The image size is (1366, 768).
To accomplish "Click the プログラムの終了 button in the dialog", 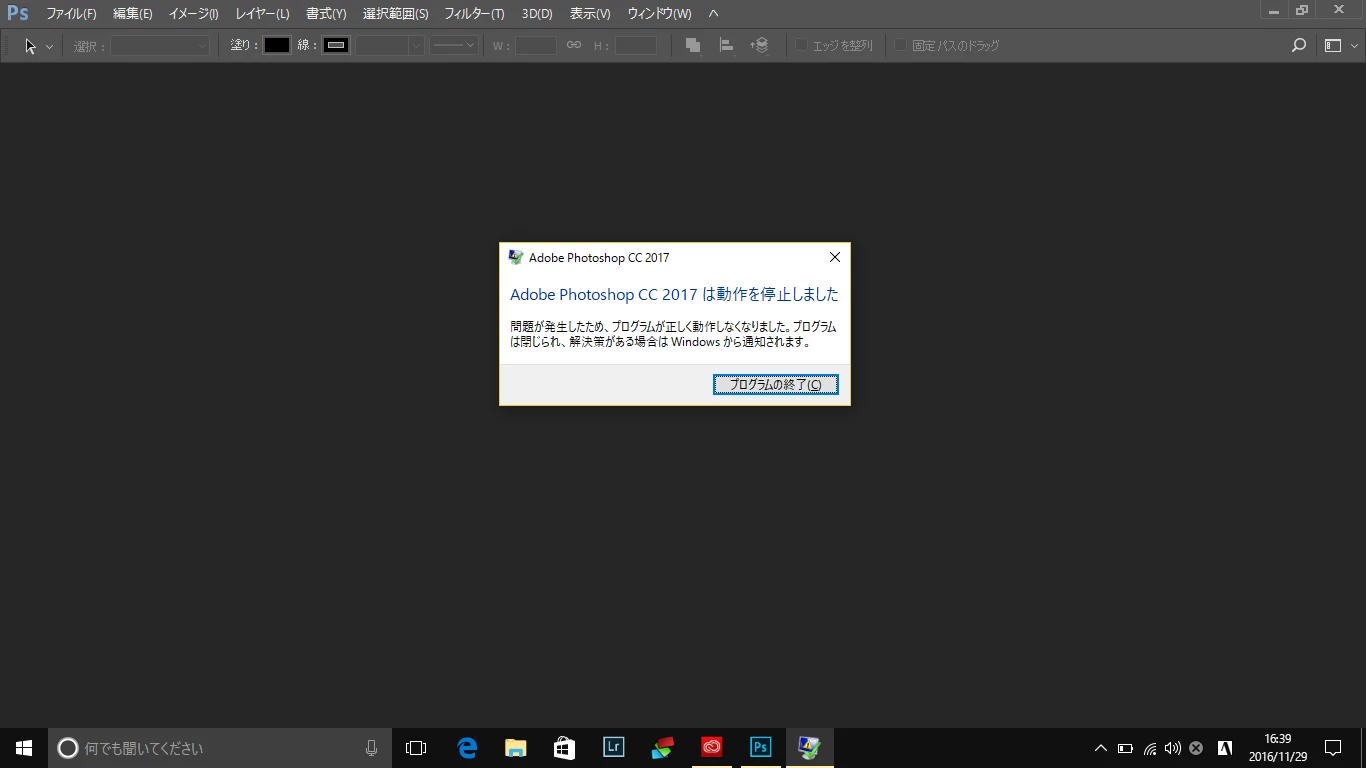I will [775, 385].
